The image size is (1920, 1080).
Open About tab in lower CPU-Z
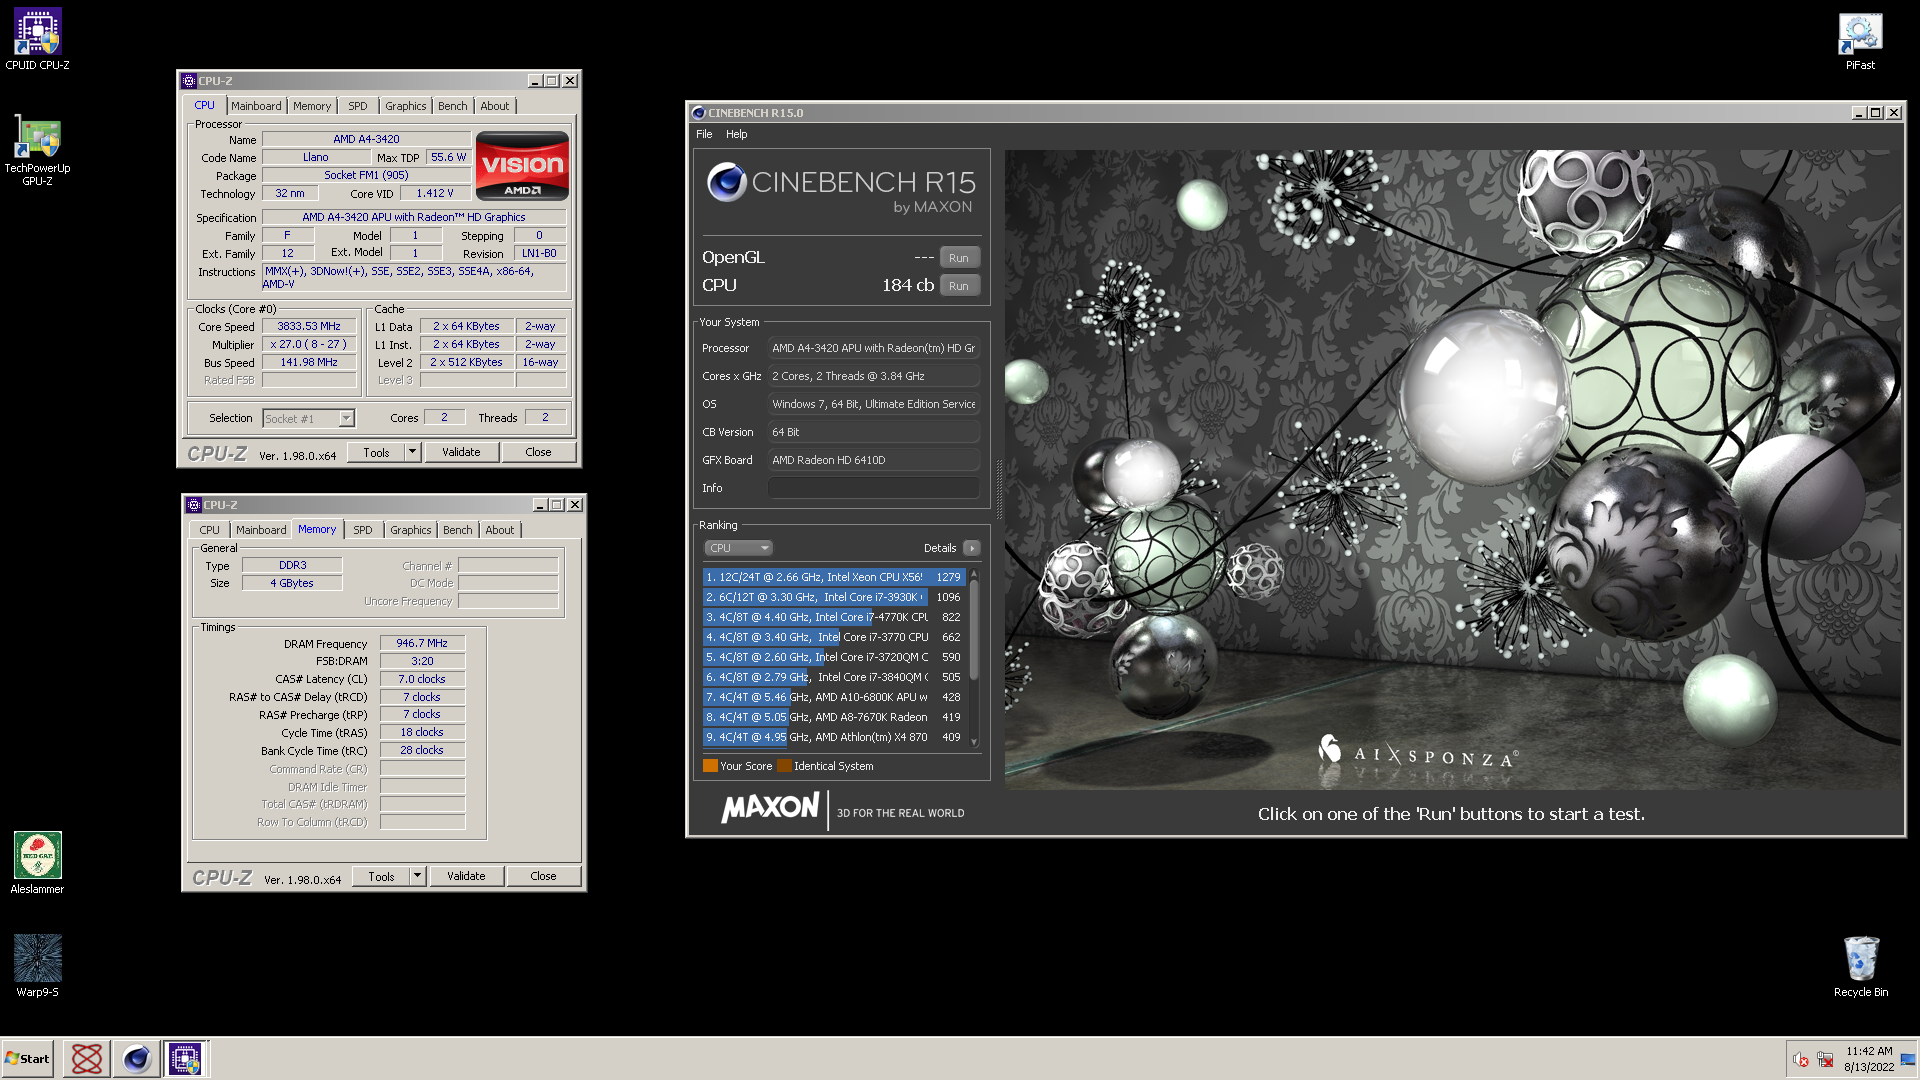[x=500, y=530]
